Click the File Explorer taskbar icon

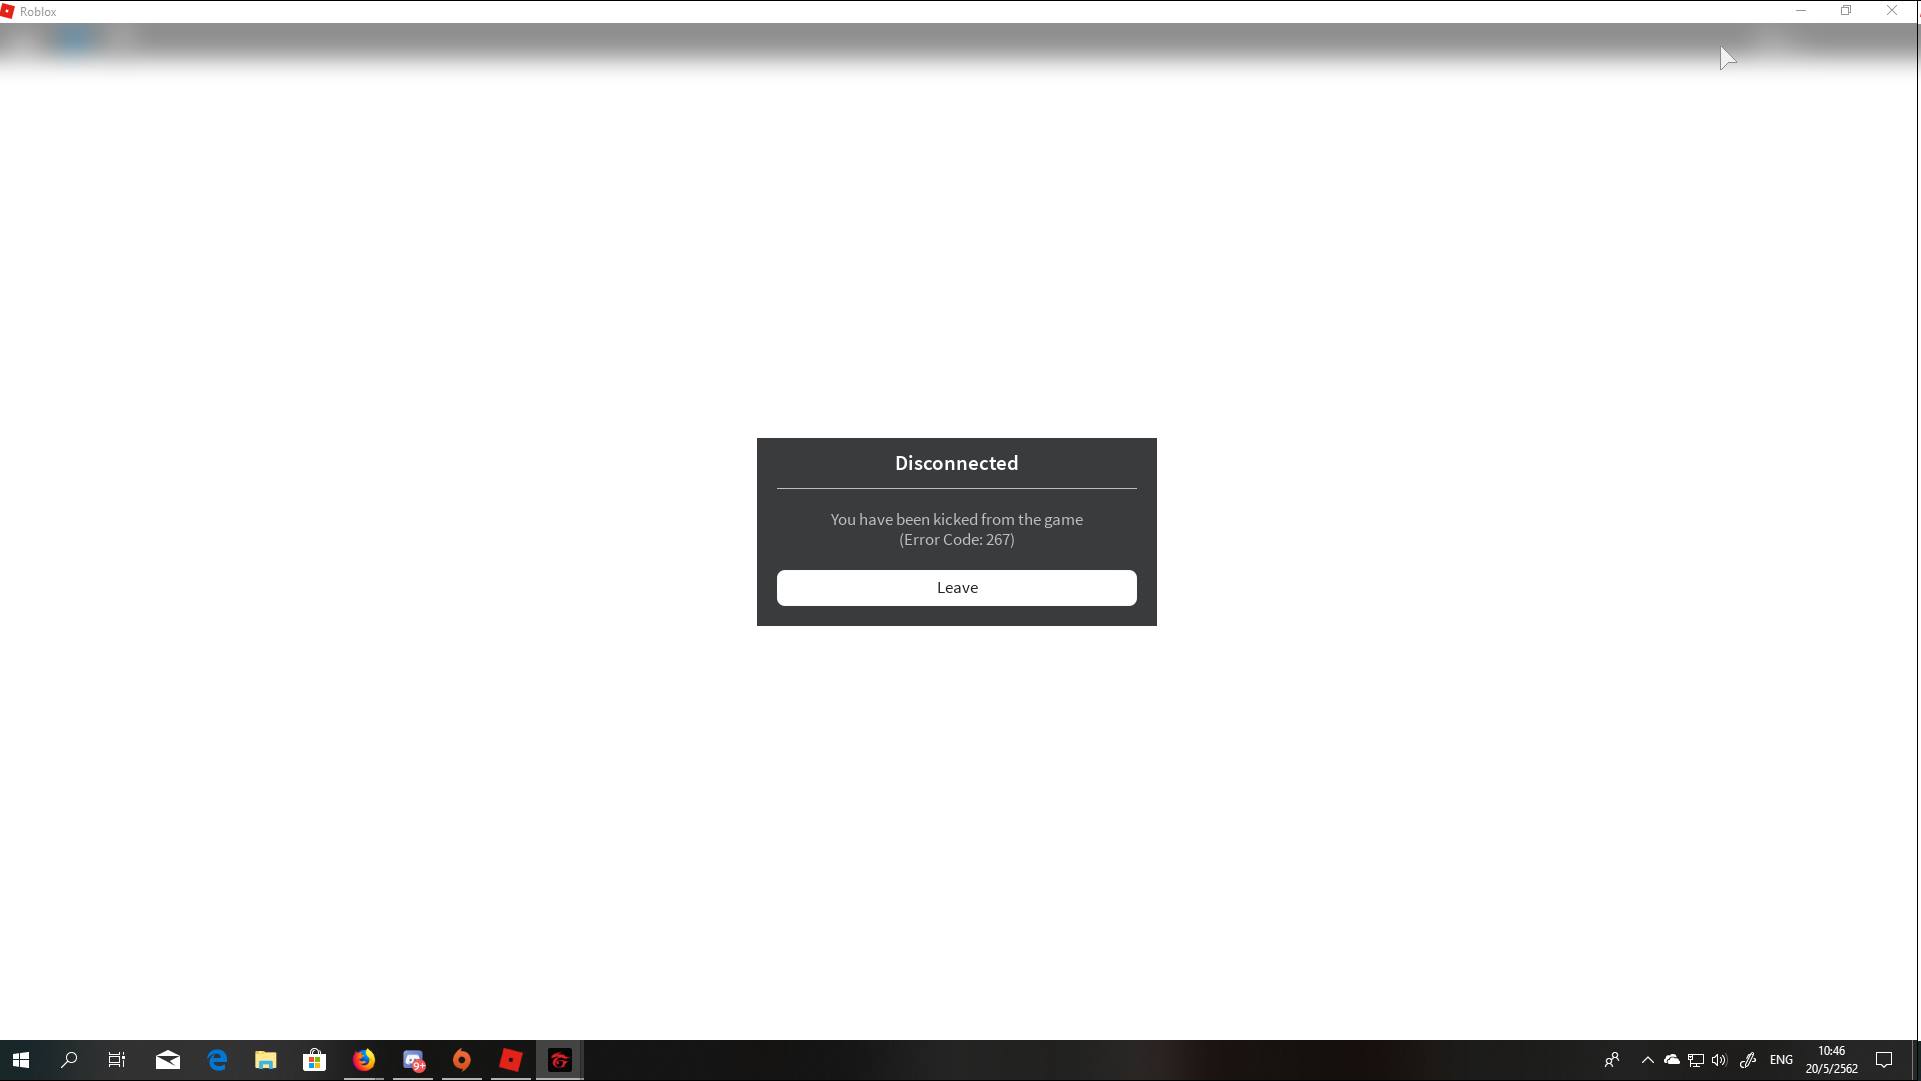(265, 1060)
